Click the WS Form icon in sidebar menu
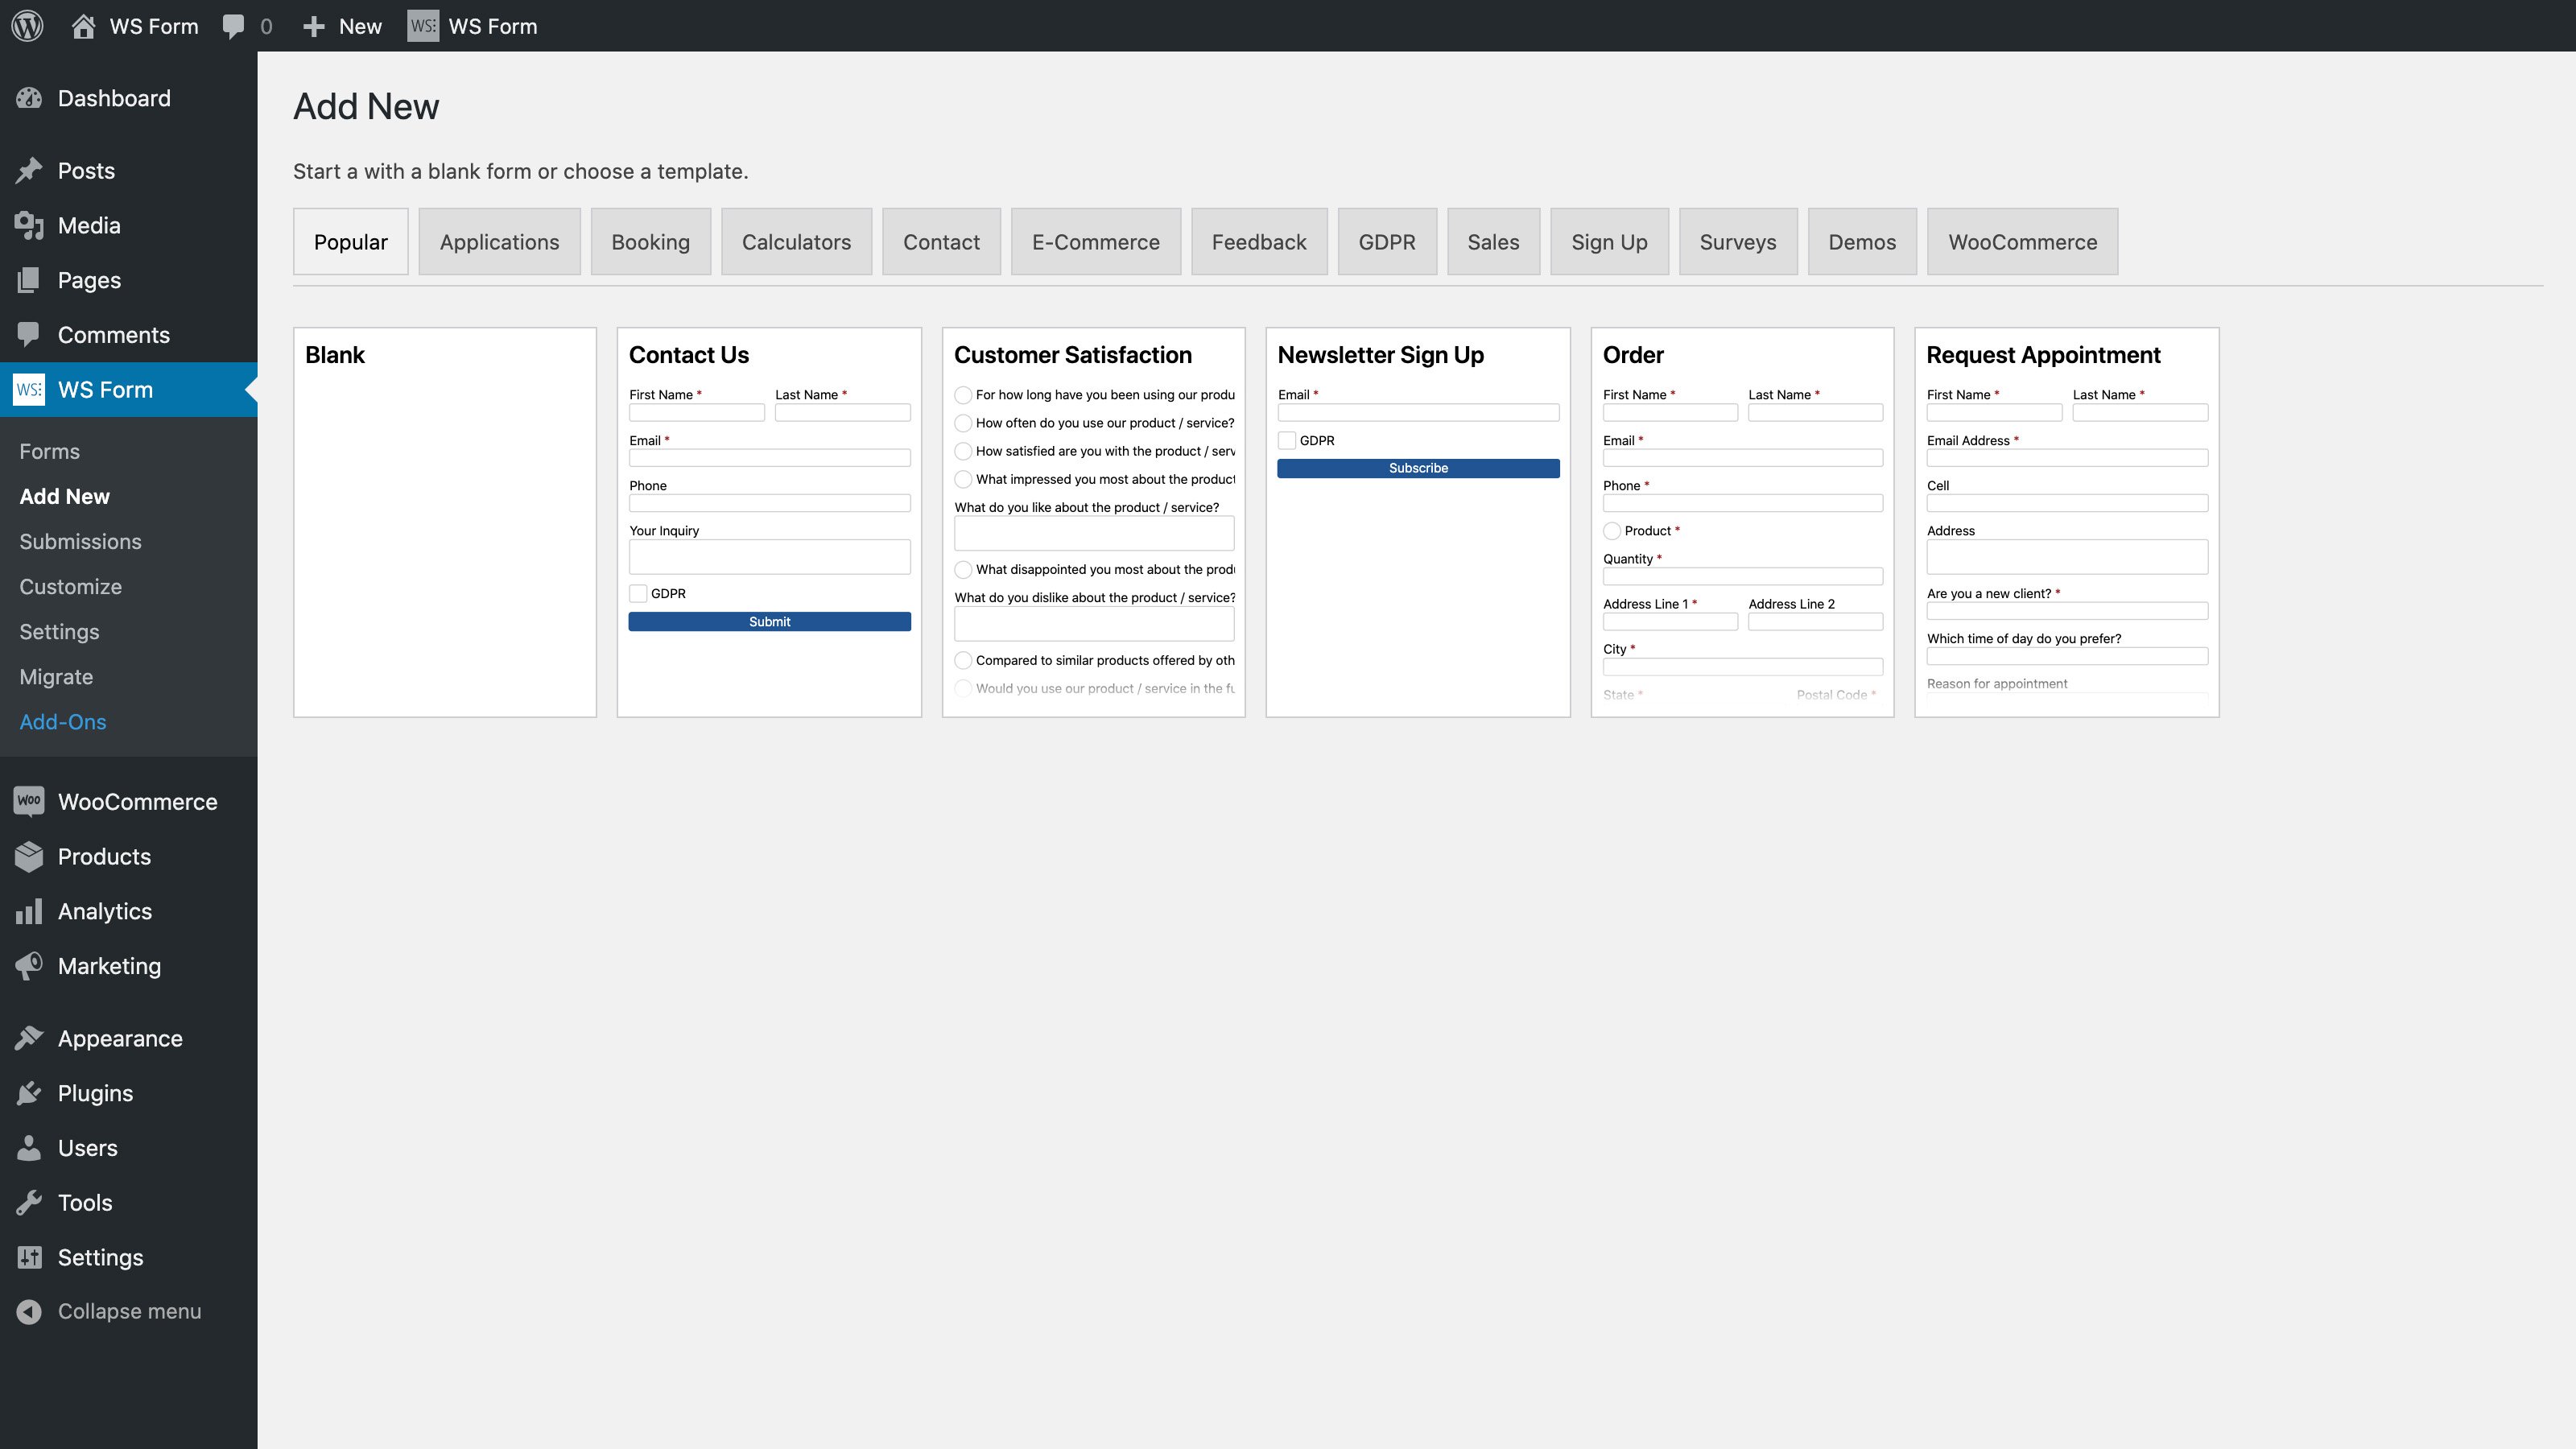This screenshot has height=1449, width=2576. click(x=29, y=390)
